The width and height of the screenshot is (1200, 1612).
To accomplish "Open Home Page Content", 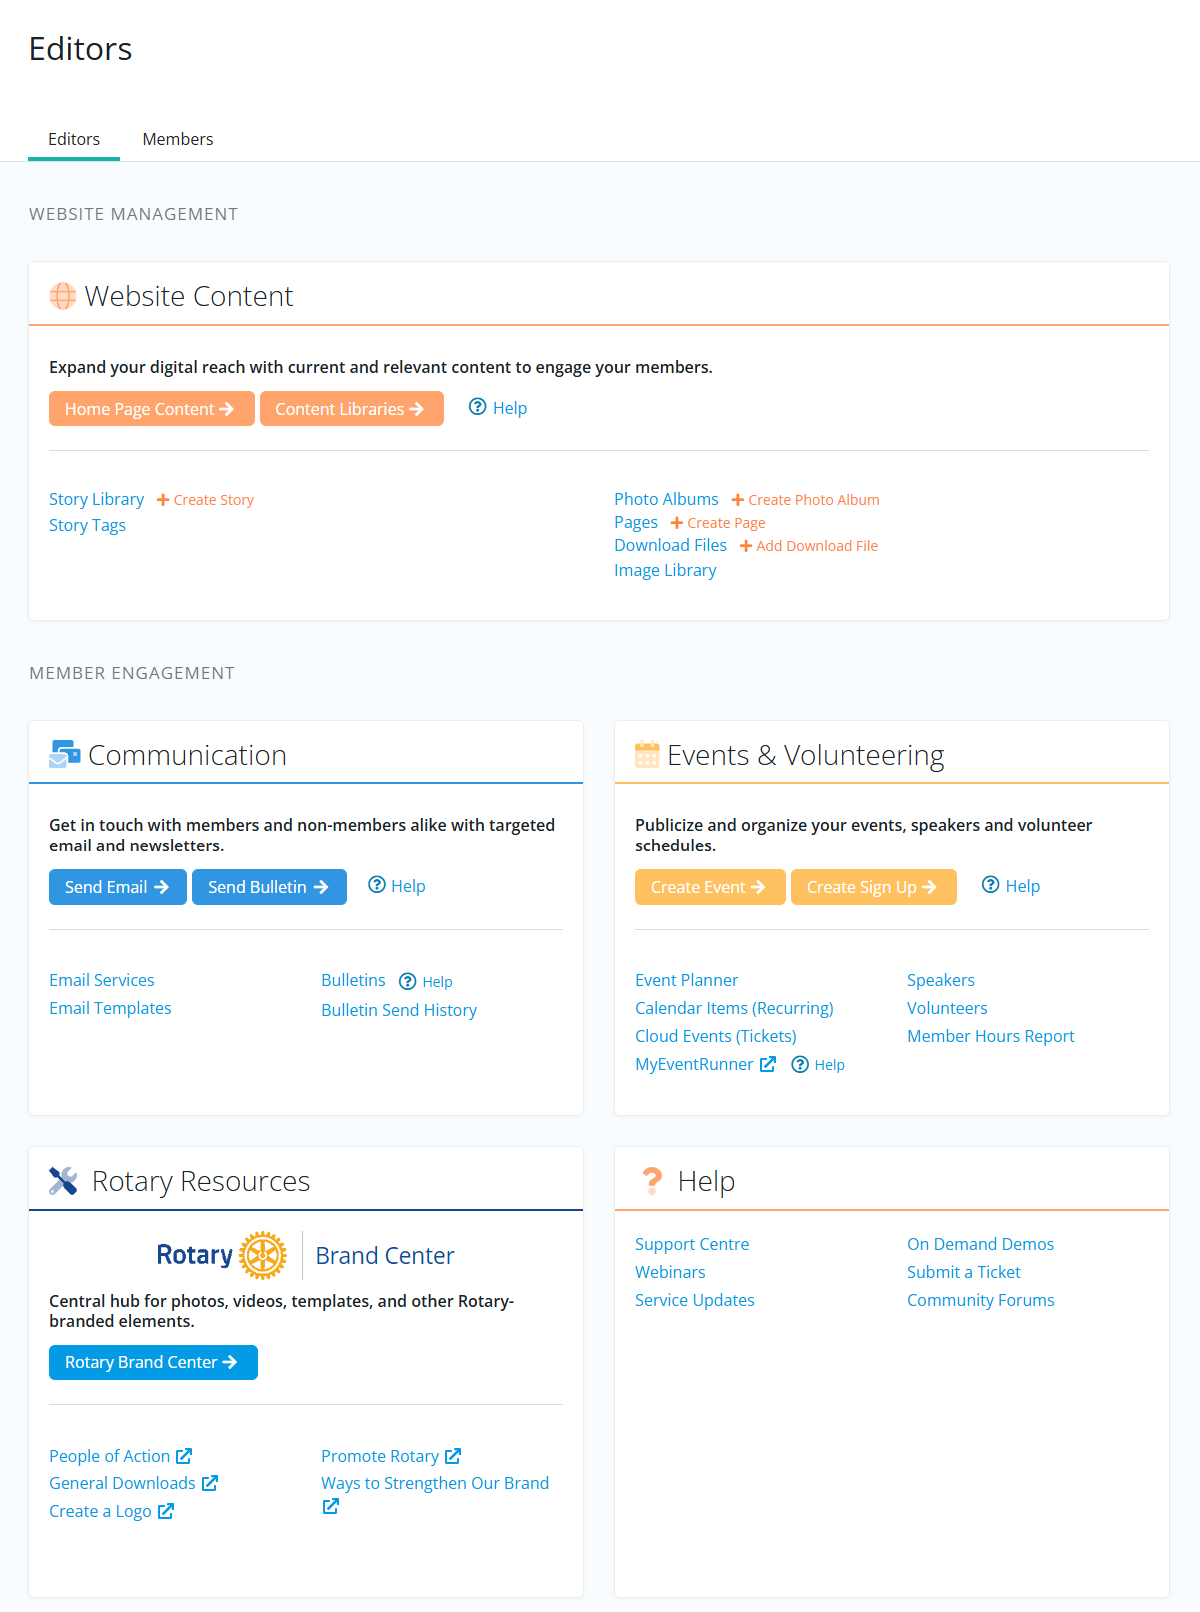I will [x=151, y=409].
